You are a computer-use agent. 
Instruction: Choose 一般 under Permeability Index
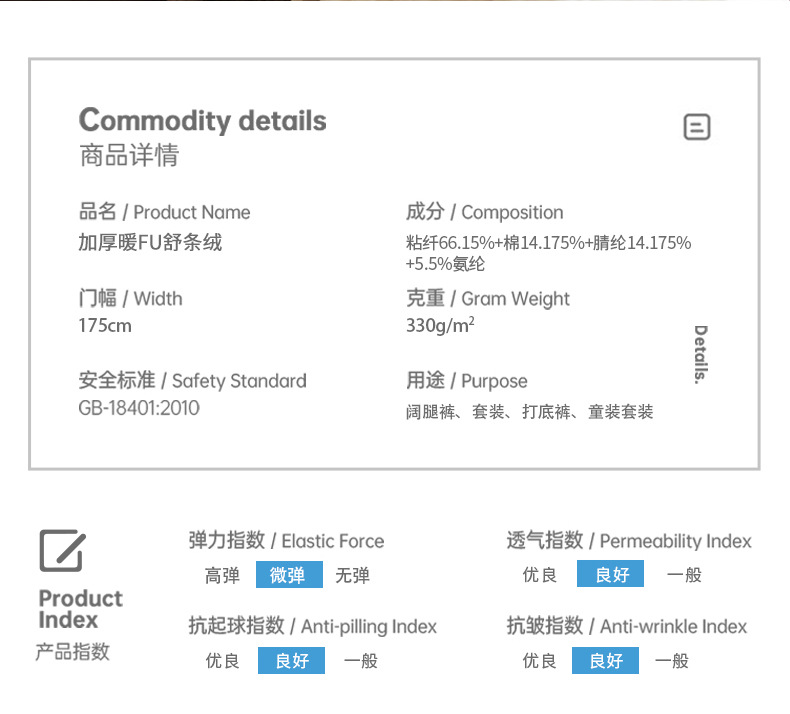tap(684, 574)
